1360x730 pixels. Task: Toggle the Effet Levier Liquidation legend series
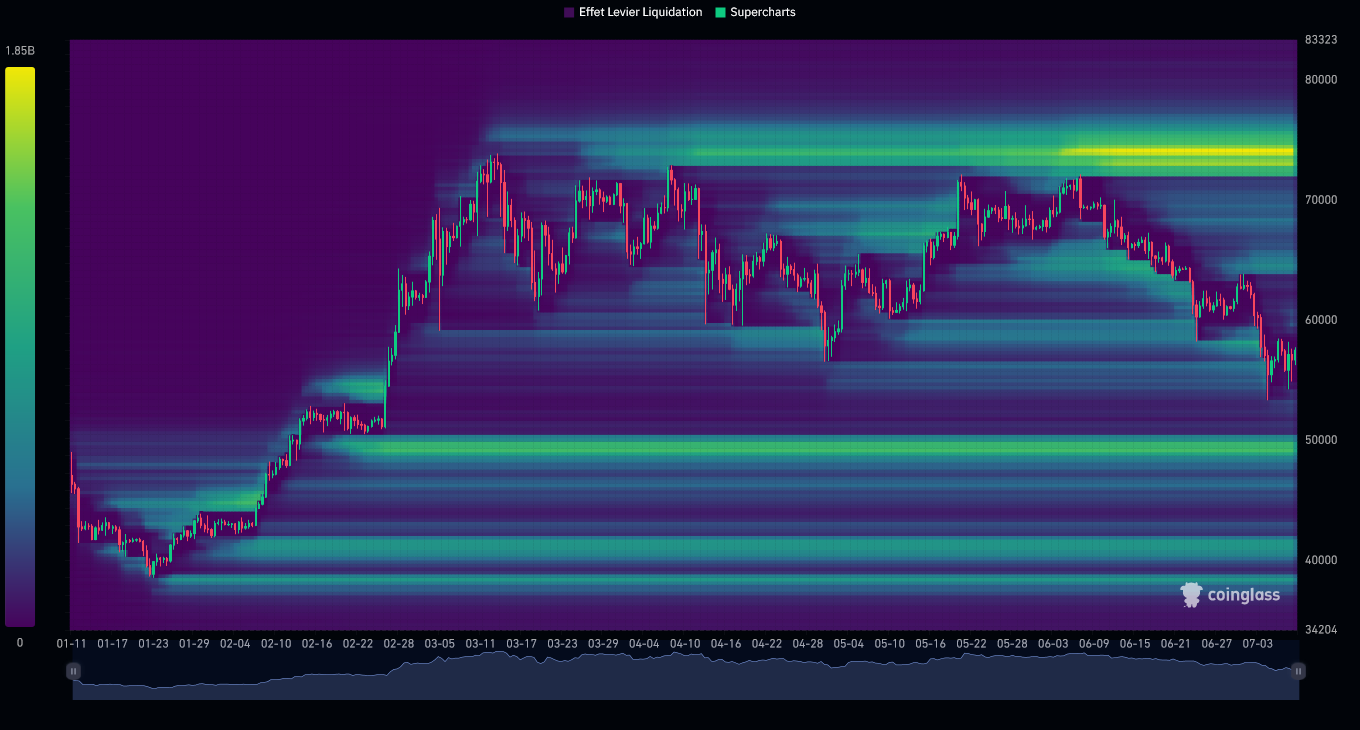click(x=633, y=12)
